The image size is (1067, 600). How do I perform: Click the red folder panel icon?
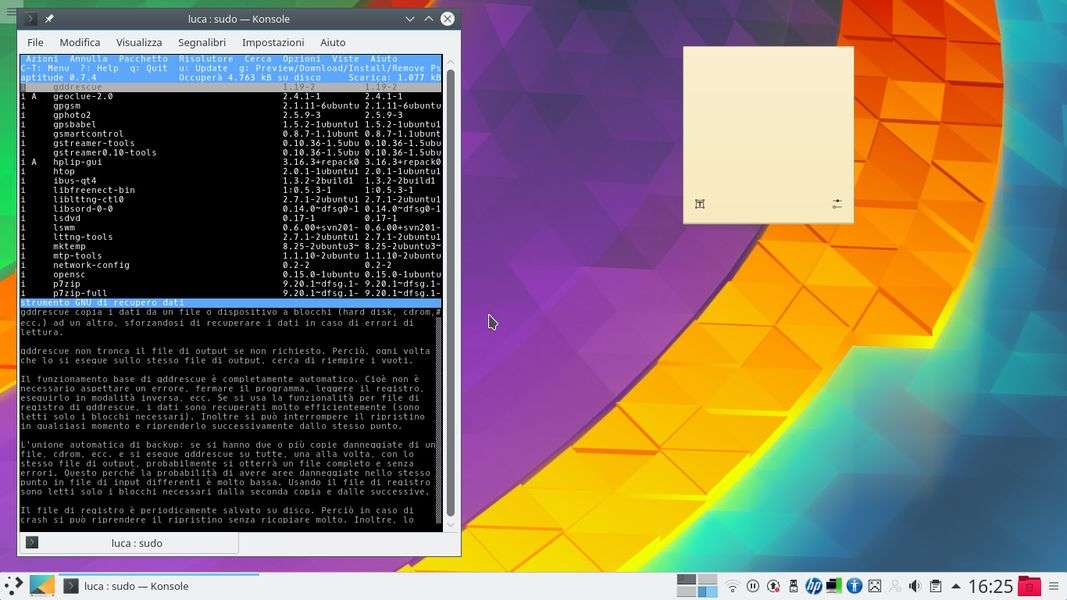coord(1029,586)
